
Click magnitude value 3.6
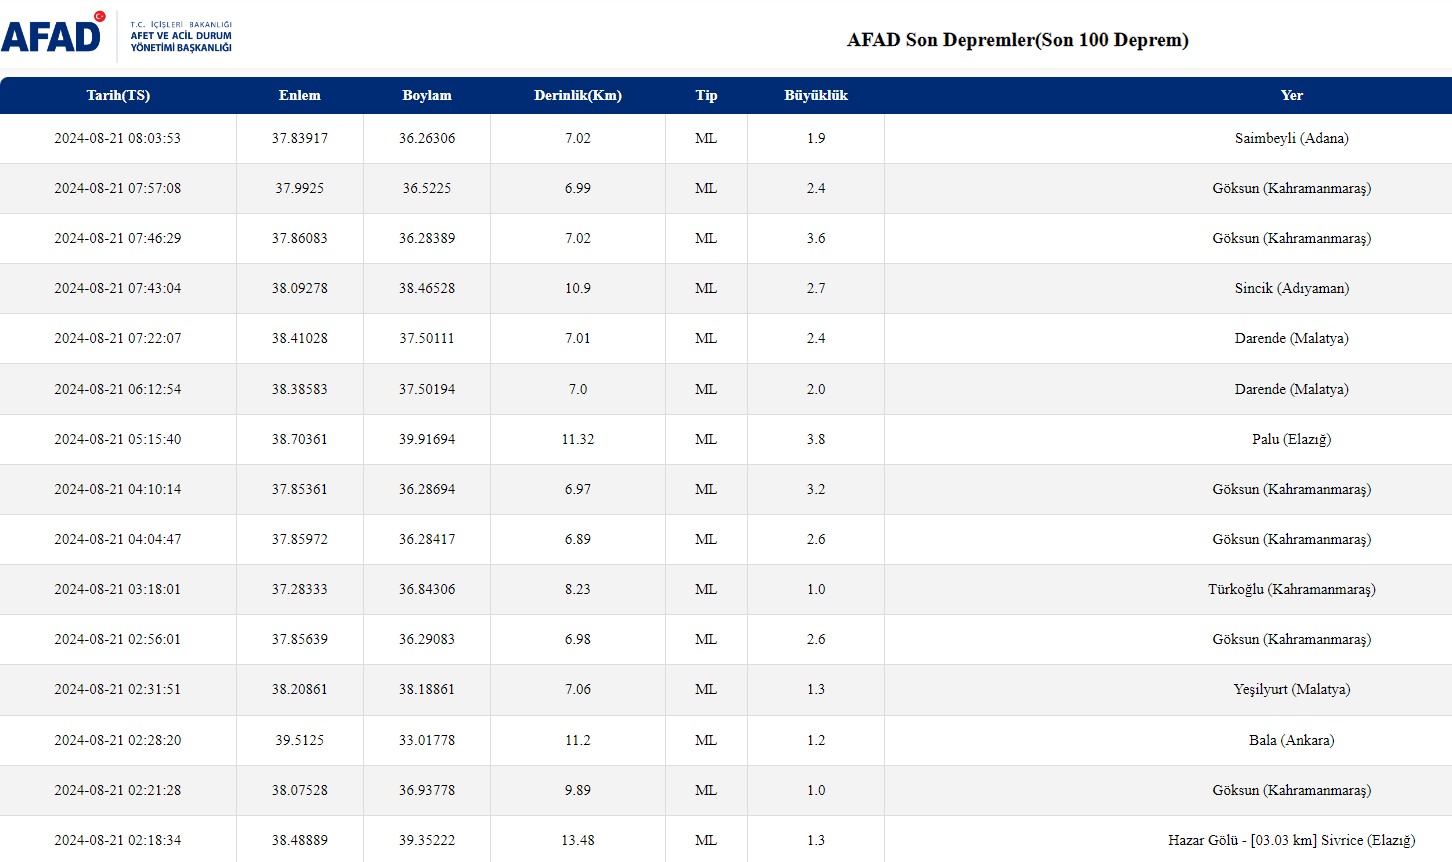[816, 238]
